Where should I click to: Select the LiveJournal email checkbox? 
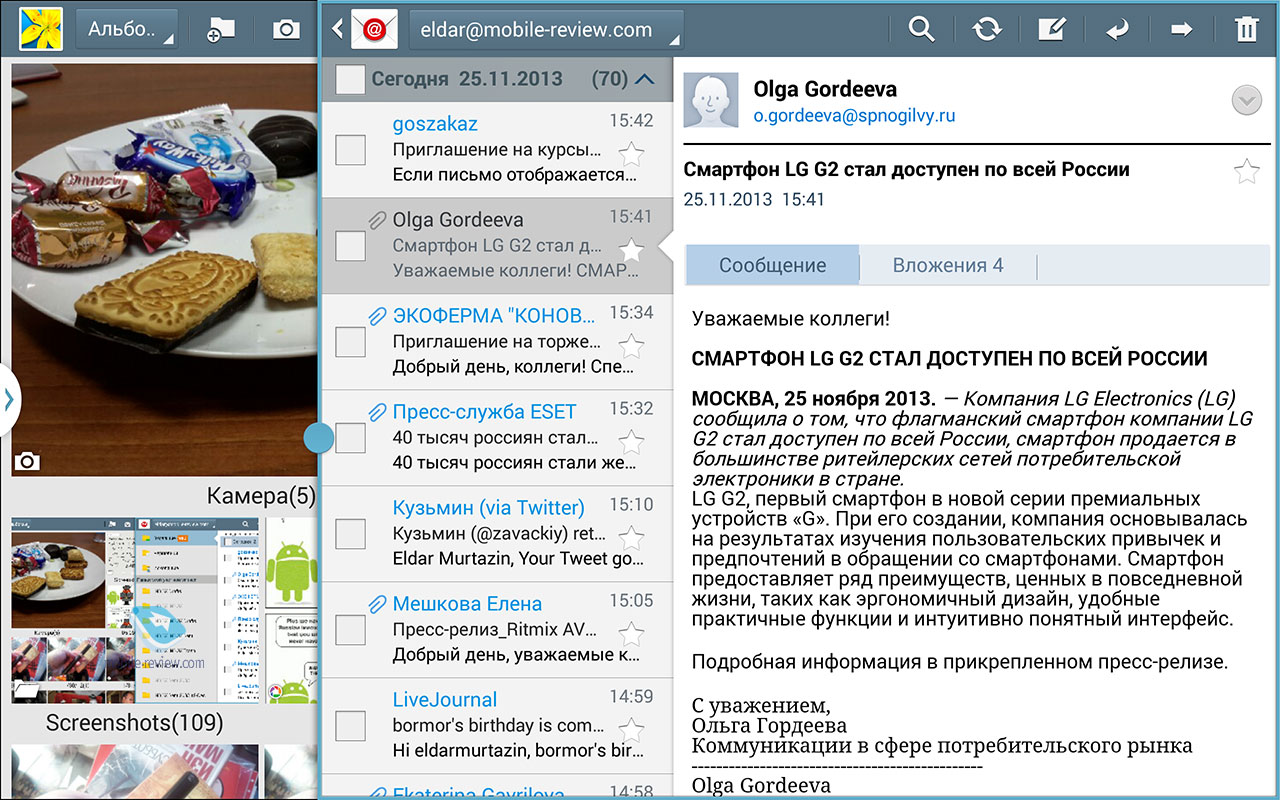350,726
